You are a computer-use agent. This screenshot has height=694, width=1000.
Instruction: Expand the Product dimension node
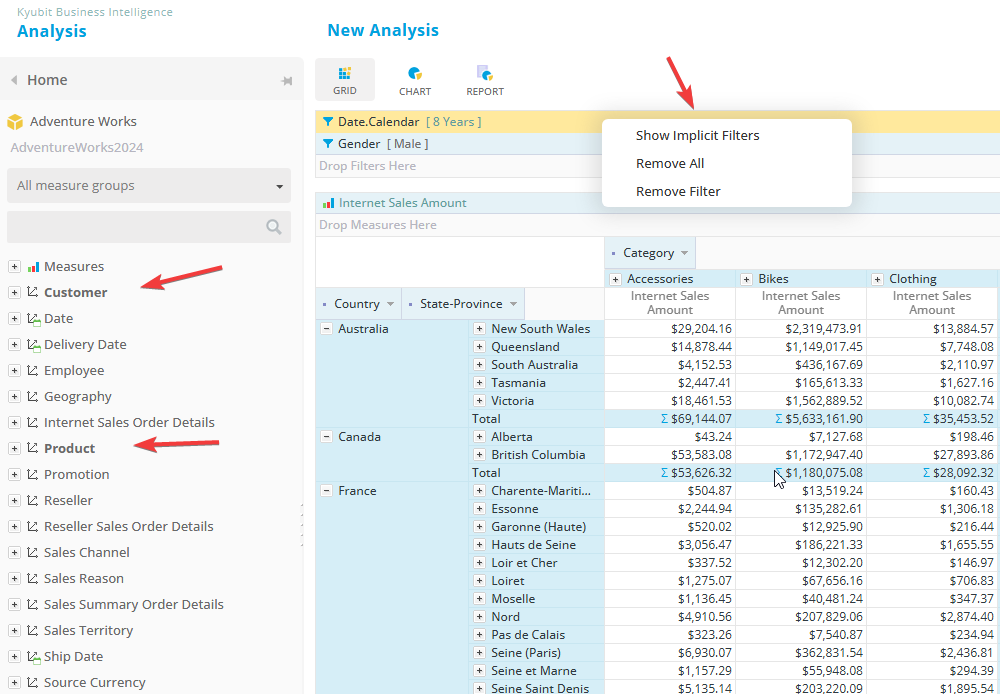point(14,449)
